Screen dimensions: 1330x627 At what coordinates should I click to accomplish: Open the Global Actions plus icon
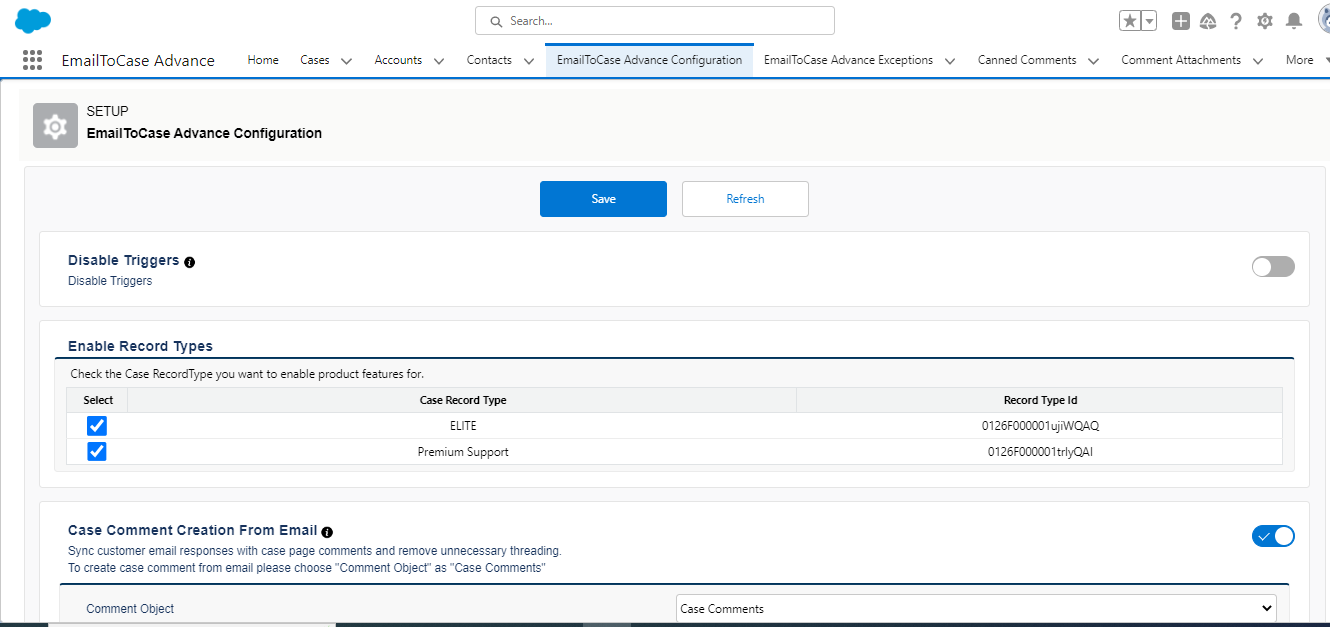pyautogui.click(x=1181, y=21)
